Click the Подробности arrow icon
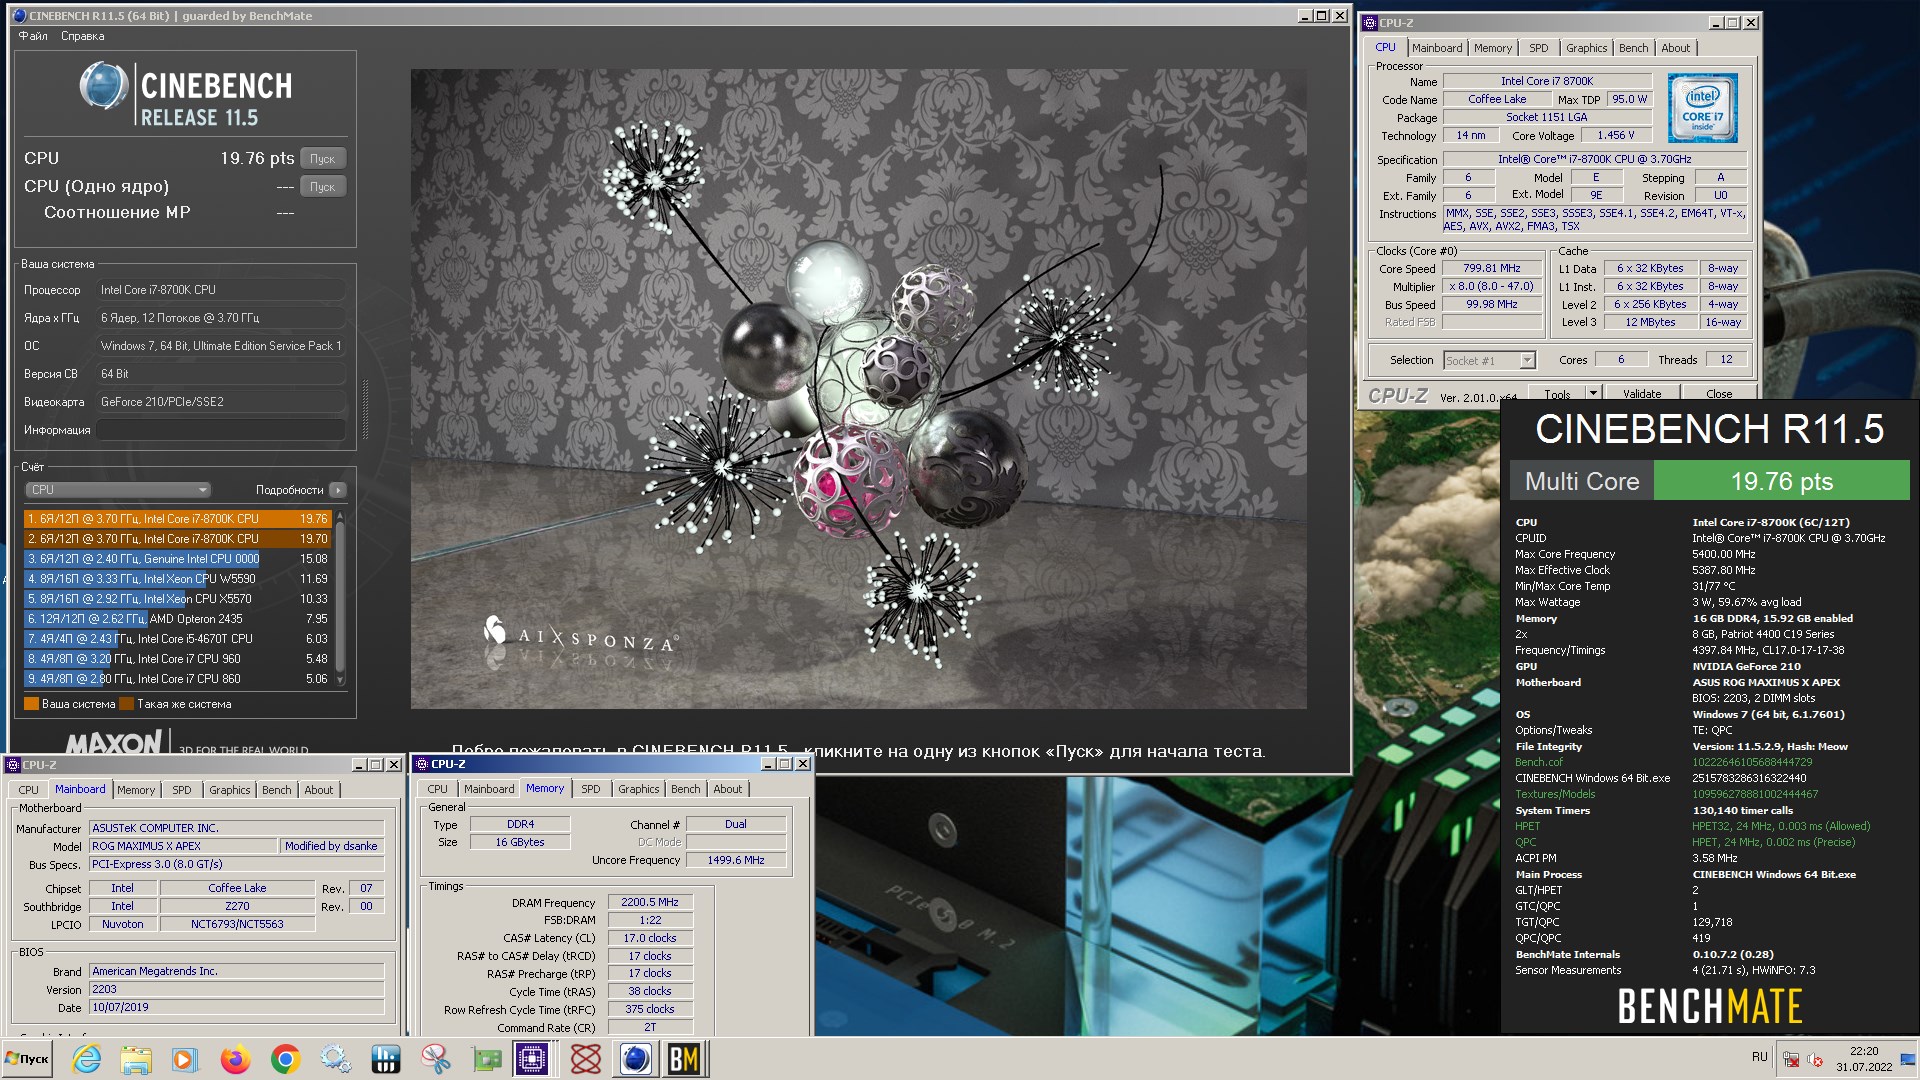Image resolution: width=1920 pixels, height=1080 pixels. click(x=338, y=490)
